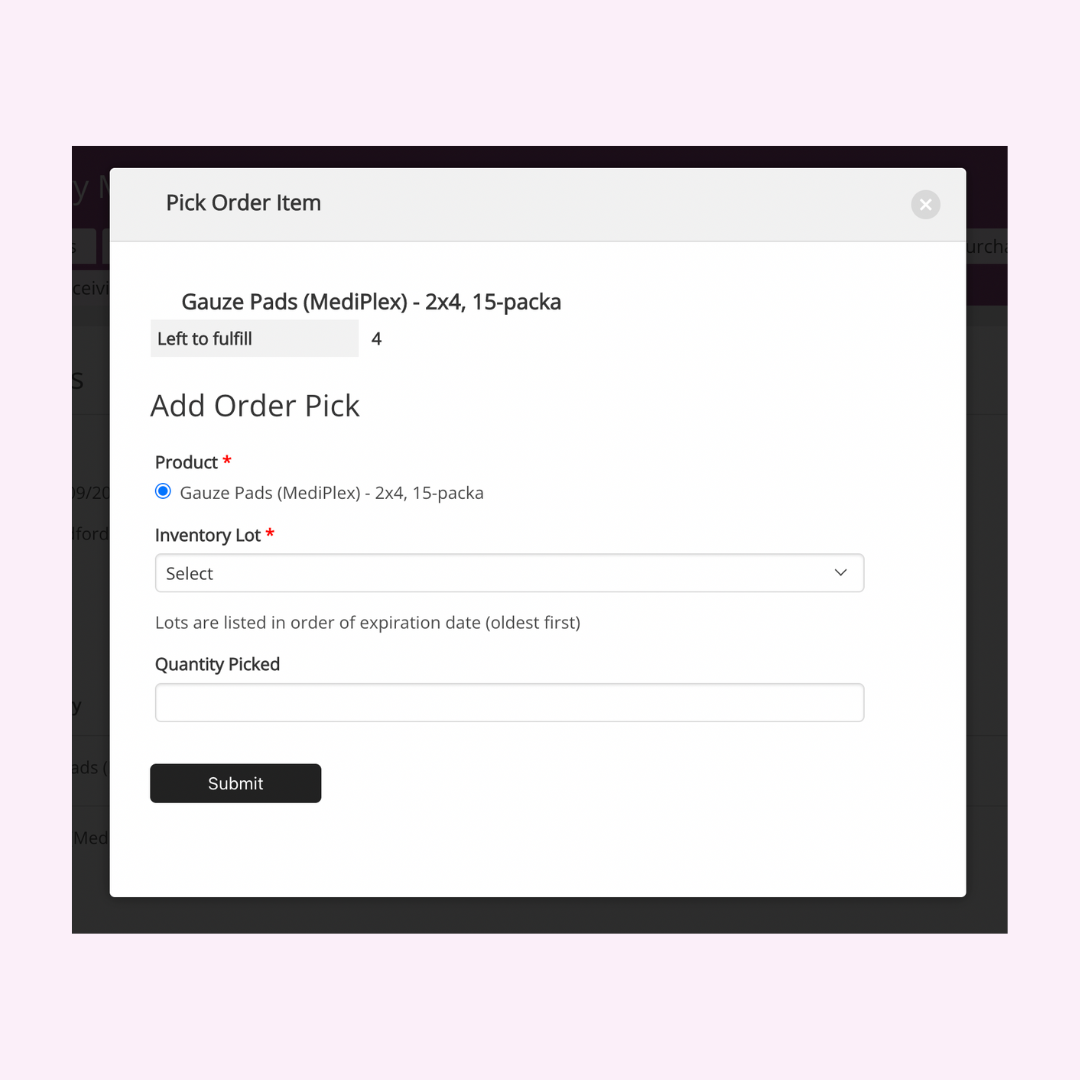Click the red asterisk beside Product

(227, 461)
